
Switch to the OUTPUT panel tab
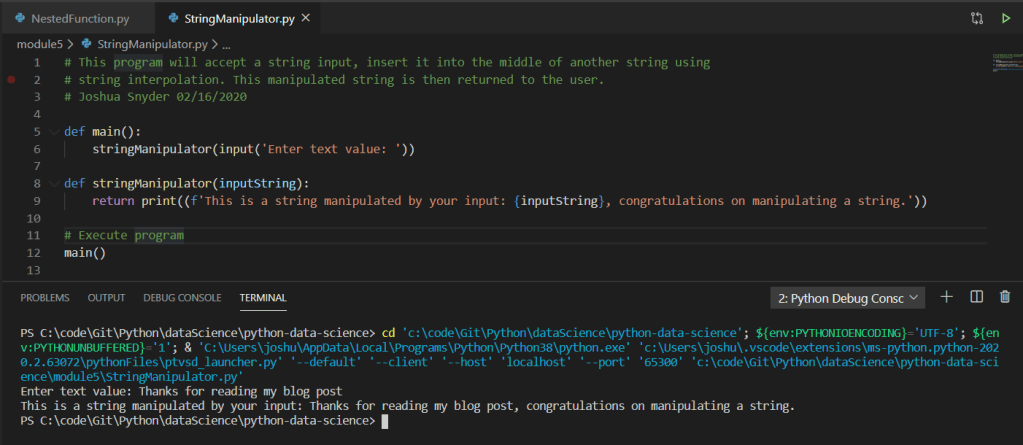106,298
